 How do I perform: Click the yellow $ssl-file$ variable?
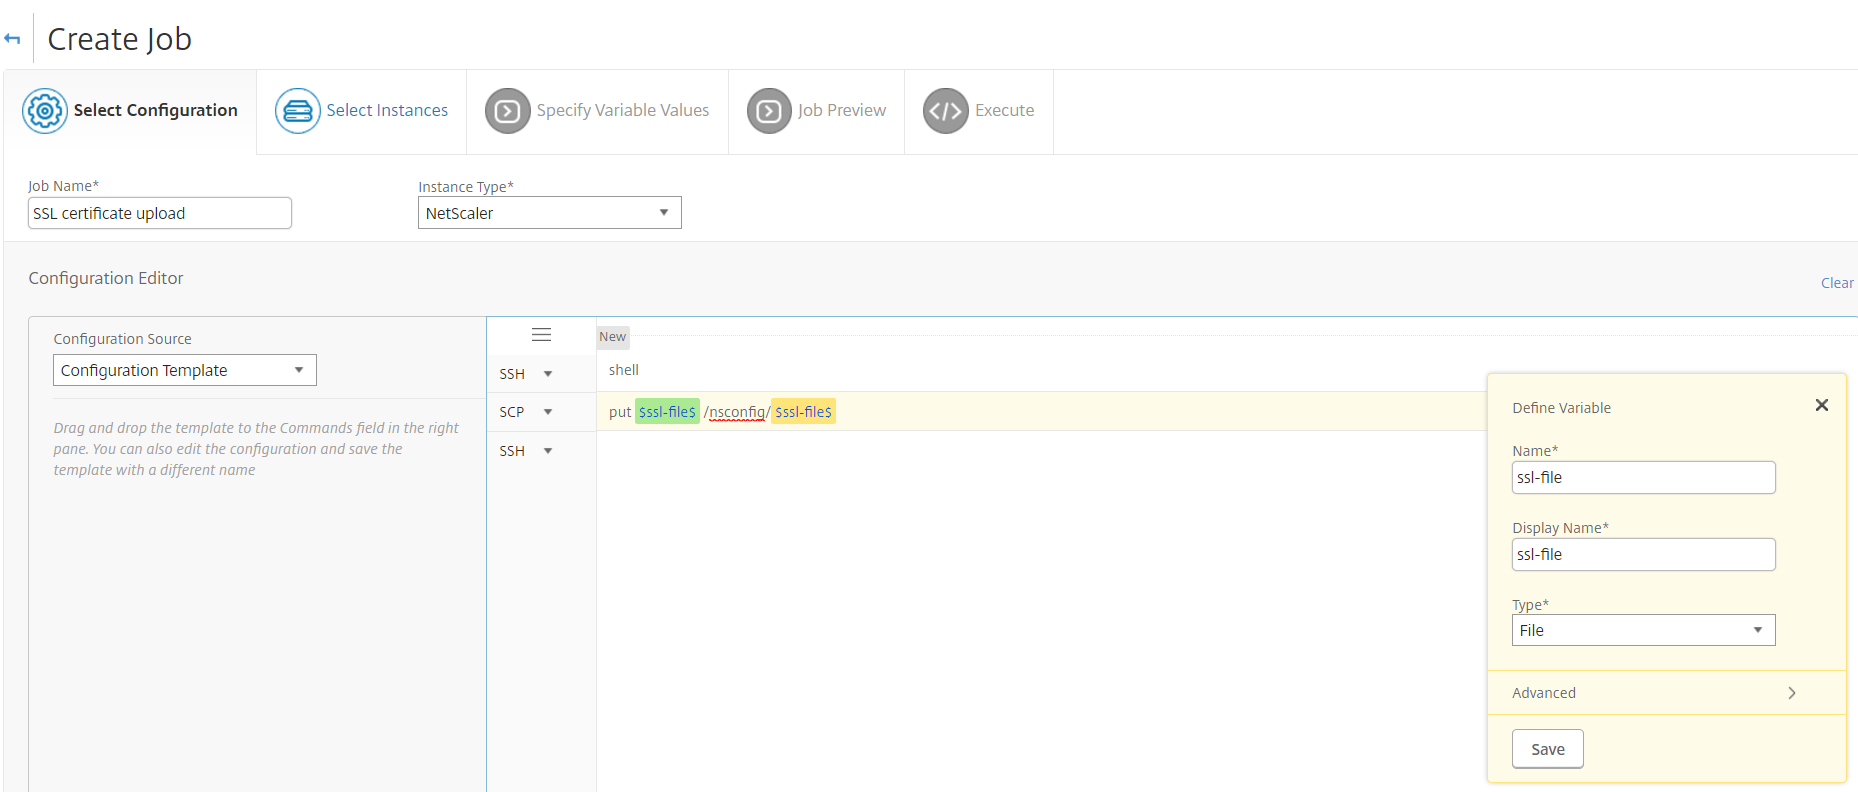(x=804, y=412)
